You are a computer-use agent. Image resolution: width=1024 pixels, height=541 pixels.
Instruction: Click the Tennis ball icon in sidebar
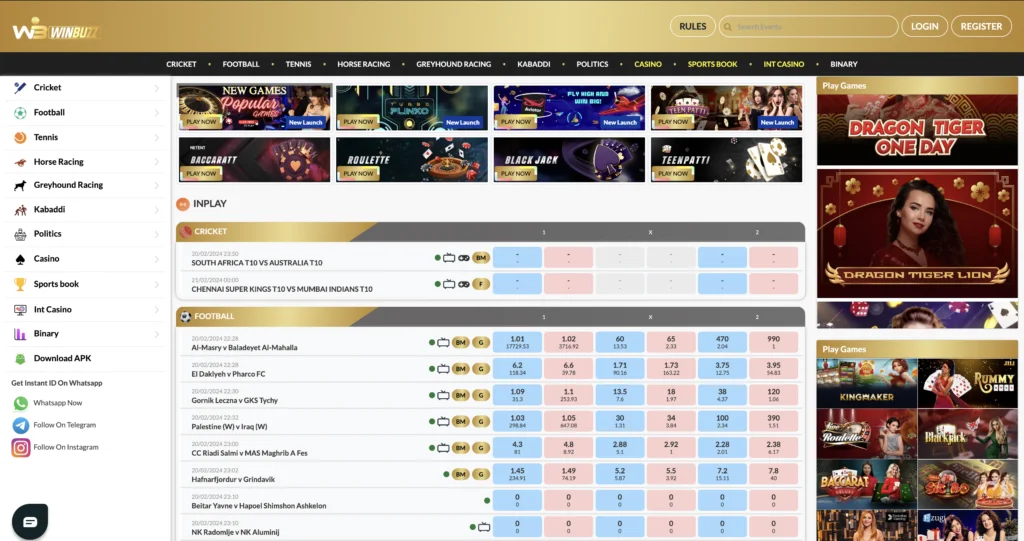point(20,137)
